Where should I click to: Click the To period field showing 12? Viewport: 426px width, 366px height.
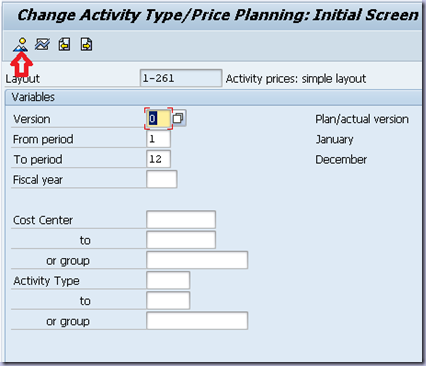[x=158, y=159]
